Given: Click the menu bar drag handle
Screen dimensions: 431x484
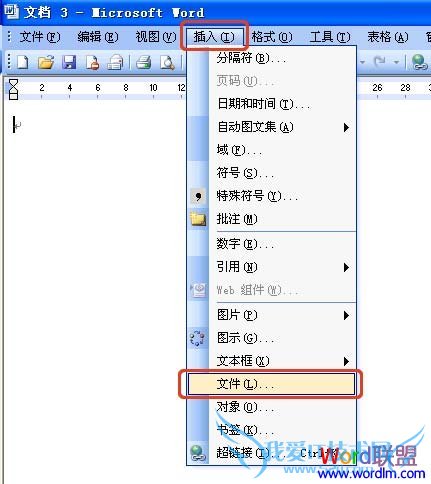Looking at the screenshot, I should [x=9, y=37].
